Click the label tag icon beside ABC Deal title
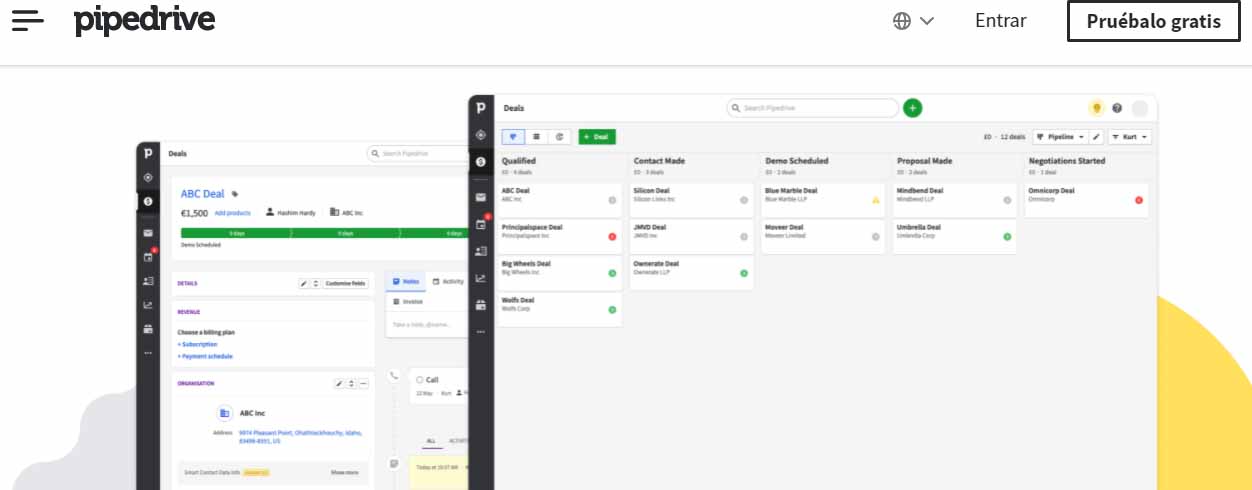 tap(236, 194)
